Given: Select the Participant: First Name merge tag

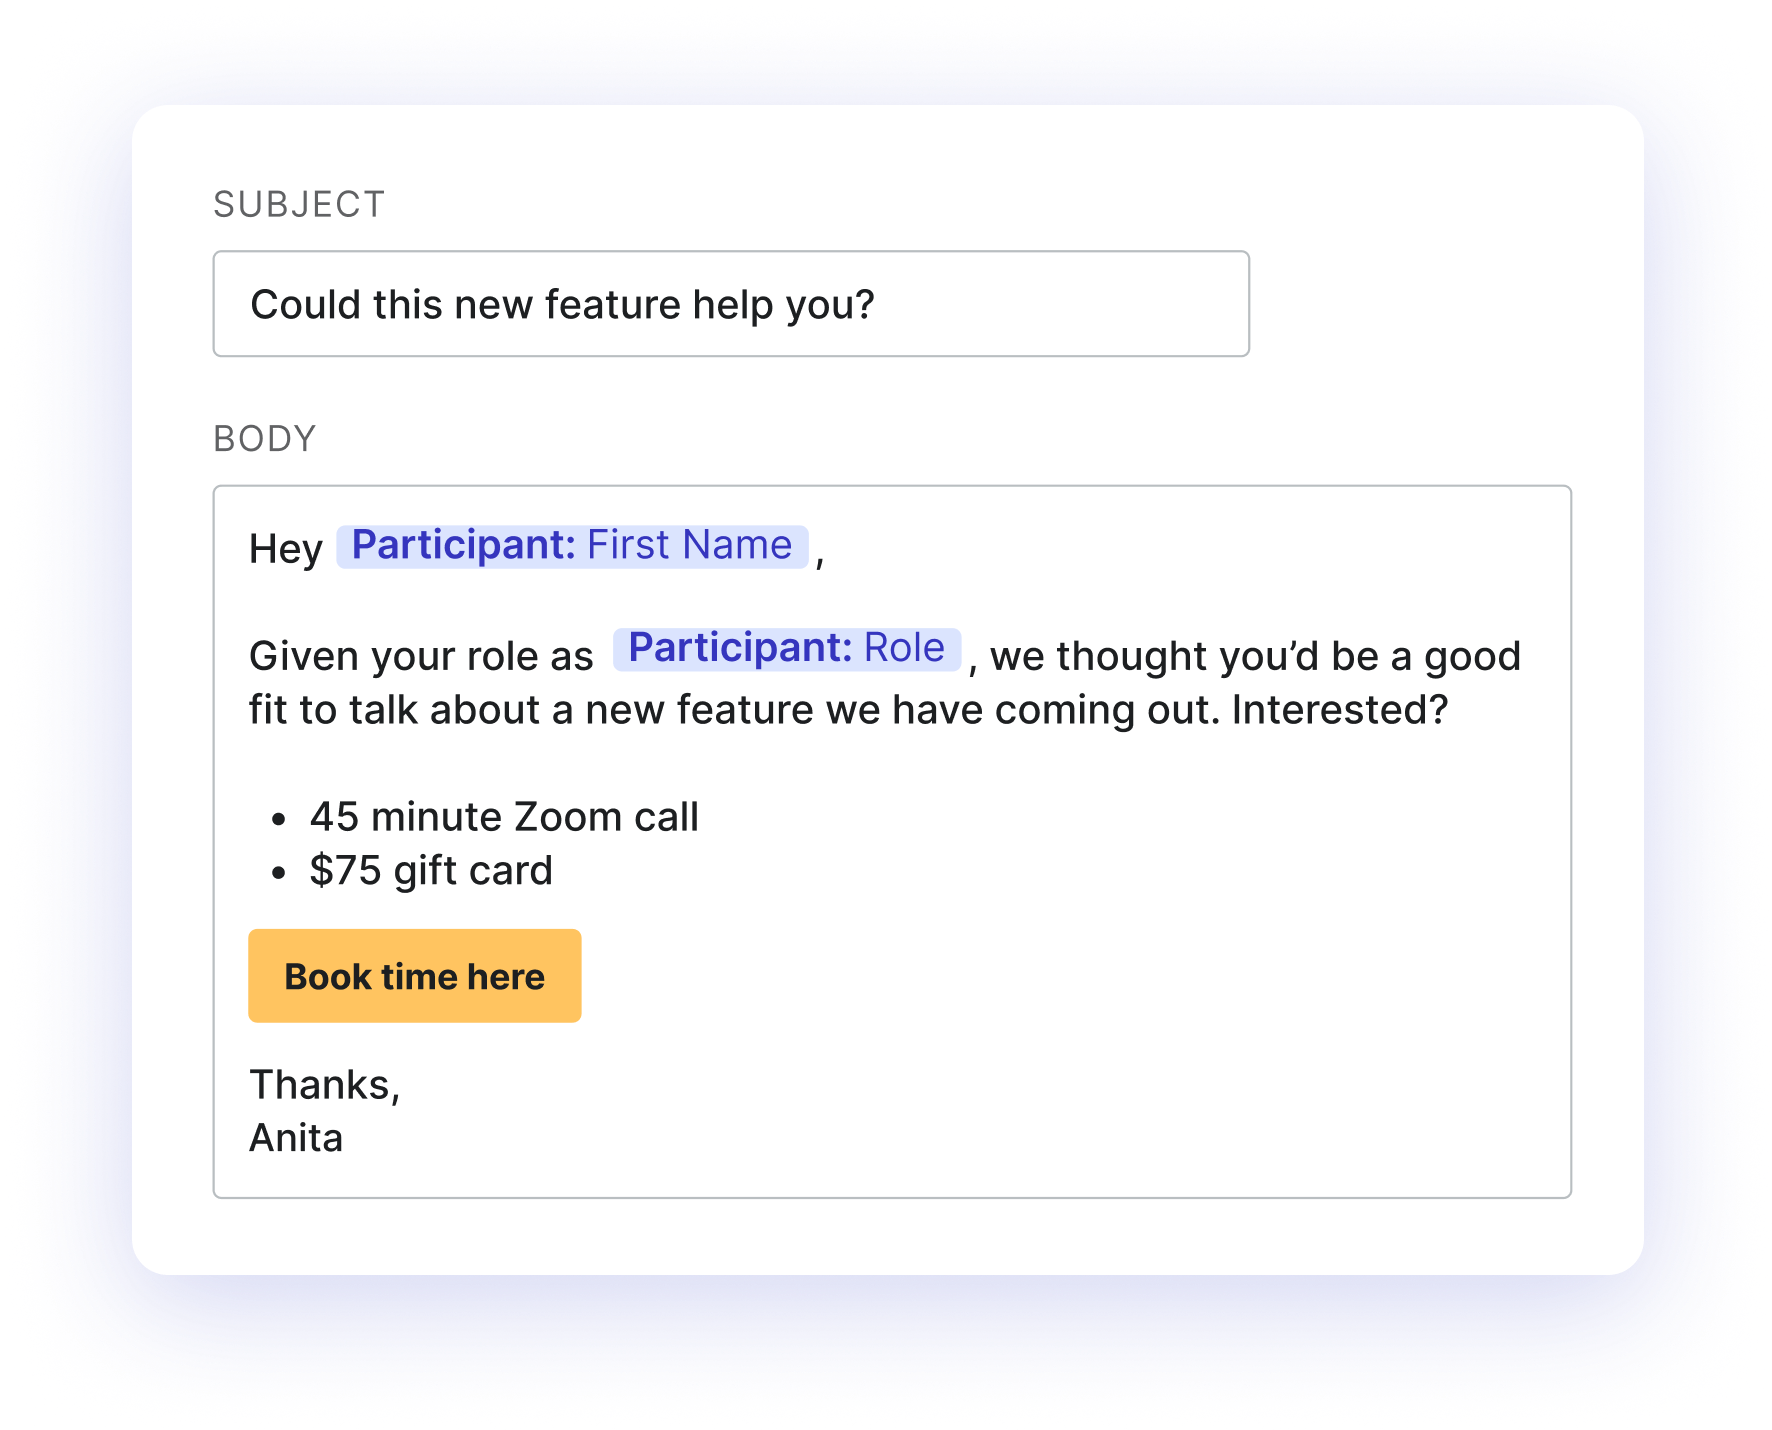Looking at the screenshot, I should click(573, 545).
